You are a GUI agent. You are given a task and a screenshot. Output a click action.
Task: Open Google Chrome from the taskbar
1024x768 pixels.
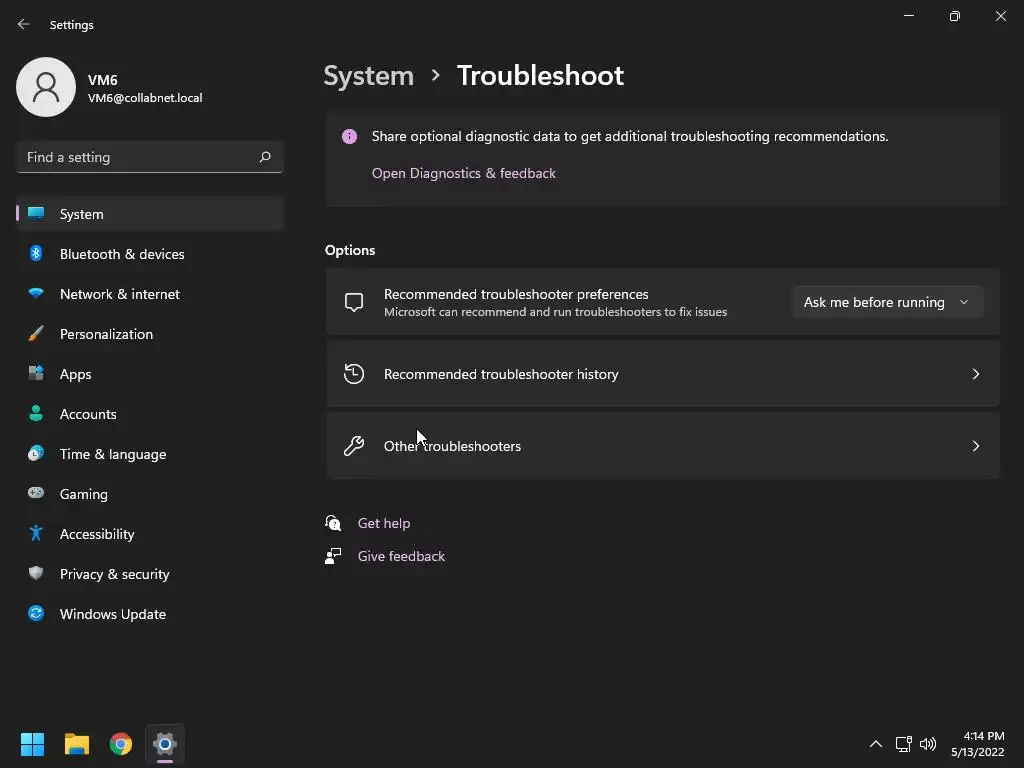121,744
